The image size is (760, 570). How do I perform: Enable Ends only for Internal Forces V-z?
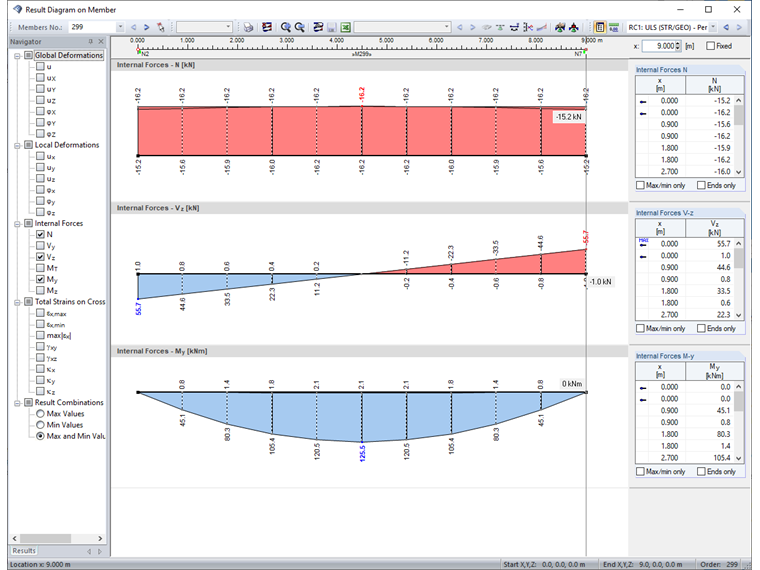701,328
